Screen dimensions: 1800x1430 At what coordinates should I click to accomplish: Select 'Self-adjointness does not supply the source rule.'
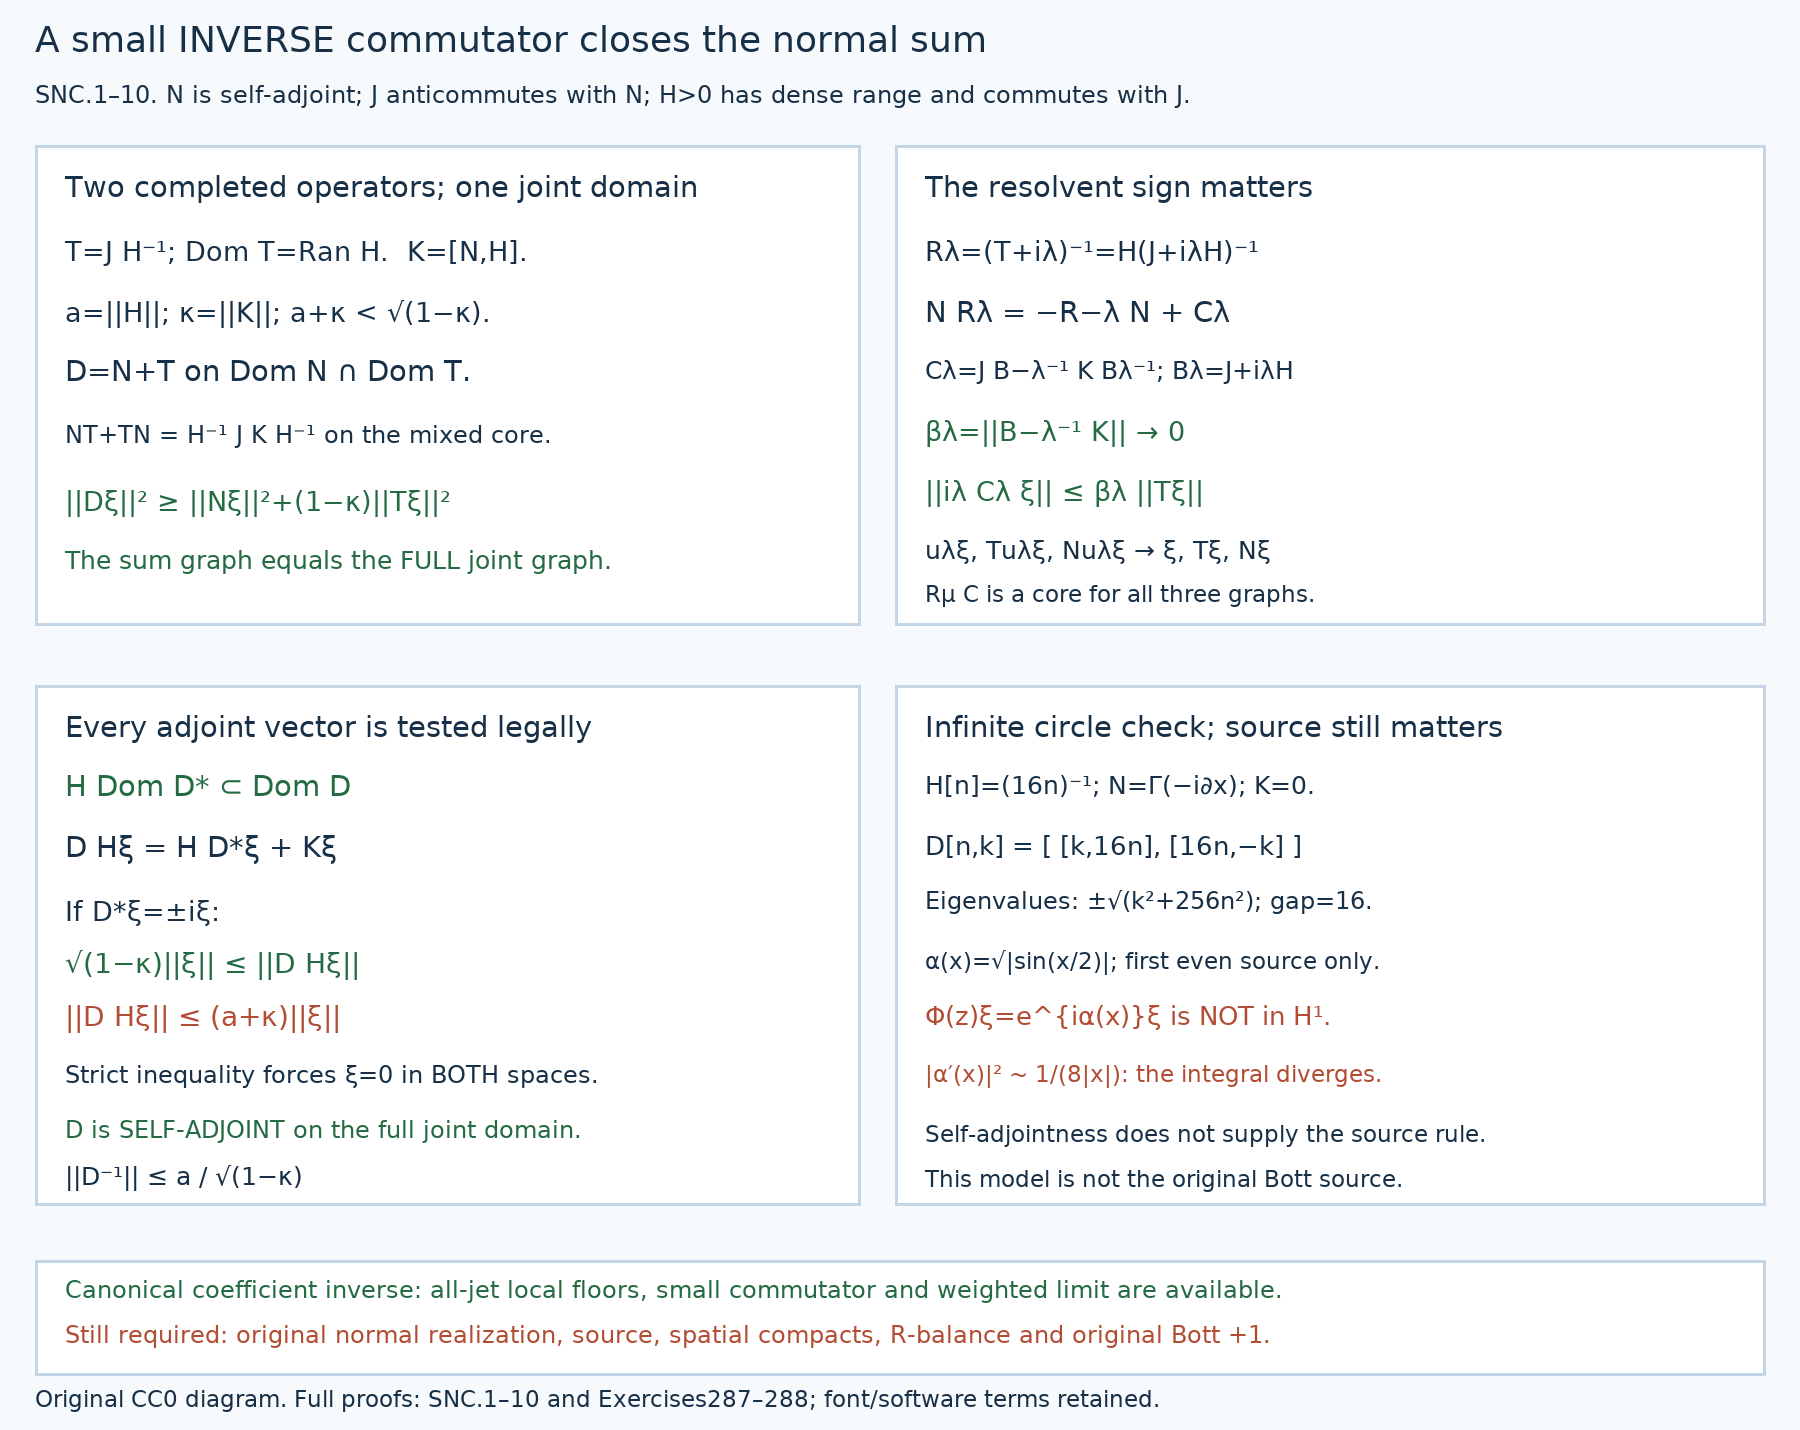1205,1135
